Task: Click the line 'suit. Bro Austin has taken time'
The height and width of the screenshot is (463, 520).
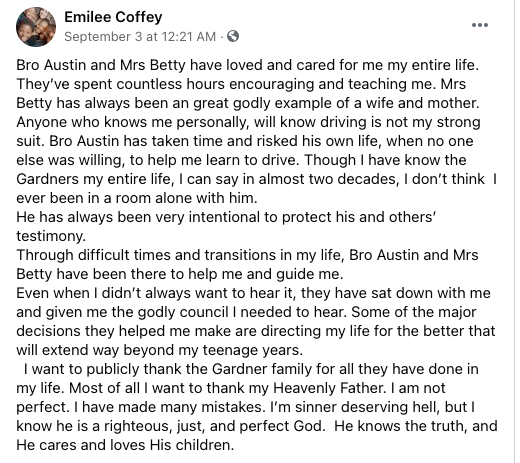Action: (x=245, y=141)
